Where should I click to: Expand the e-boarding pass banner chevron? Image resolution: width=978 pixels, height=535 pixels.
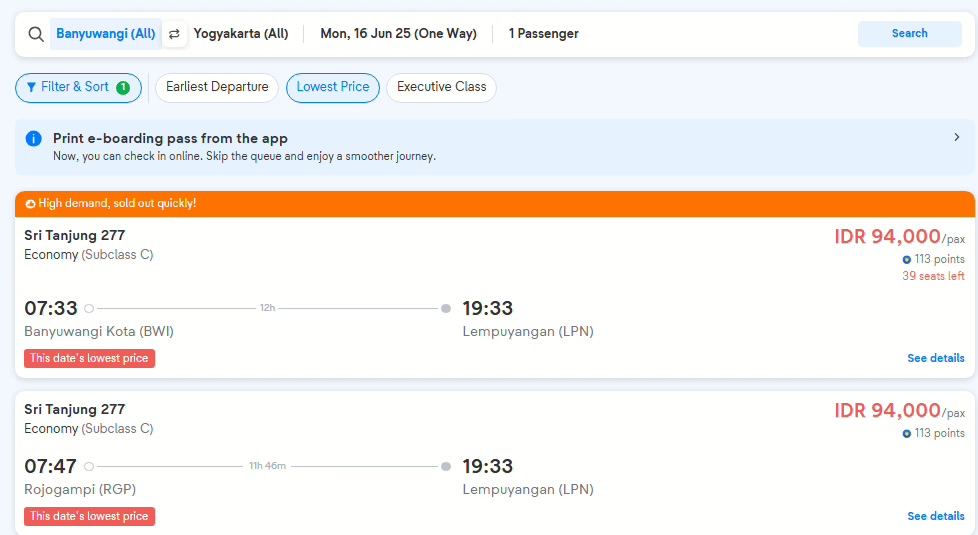957,137
